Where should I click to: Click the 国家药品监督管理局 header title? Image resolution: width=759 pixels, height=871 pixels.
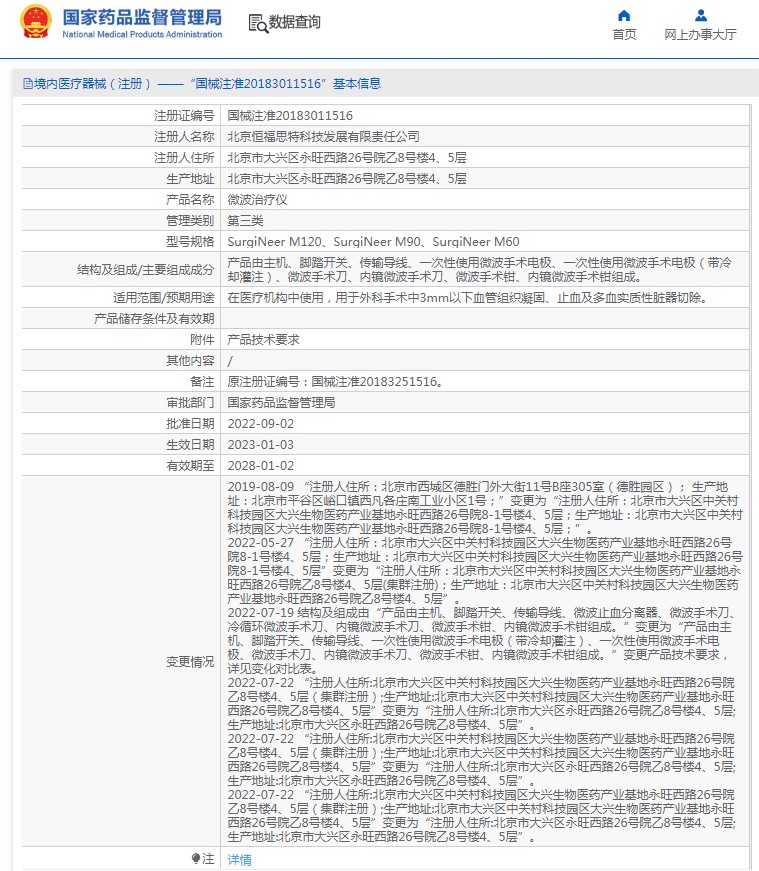142,17
